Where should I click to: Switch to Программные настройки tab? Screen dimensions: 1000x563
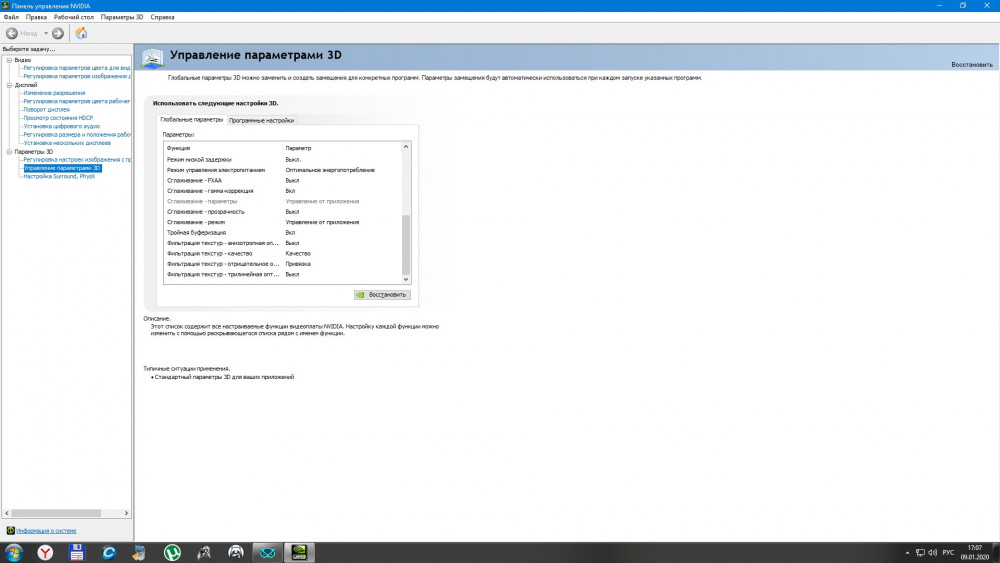[x=261, y=121]
